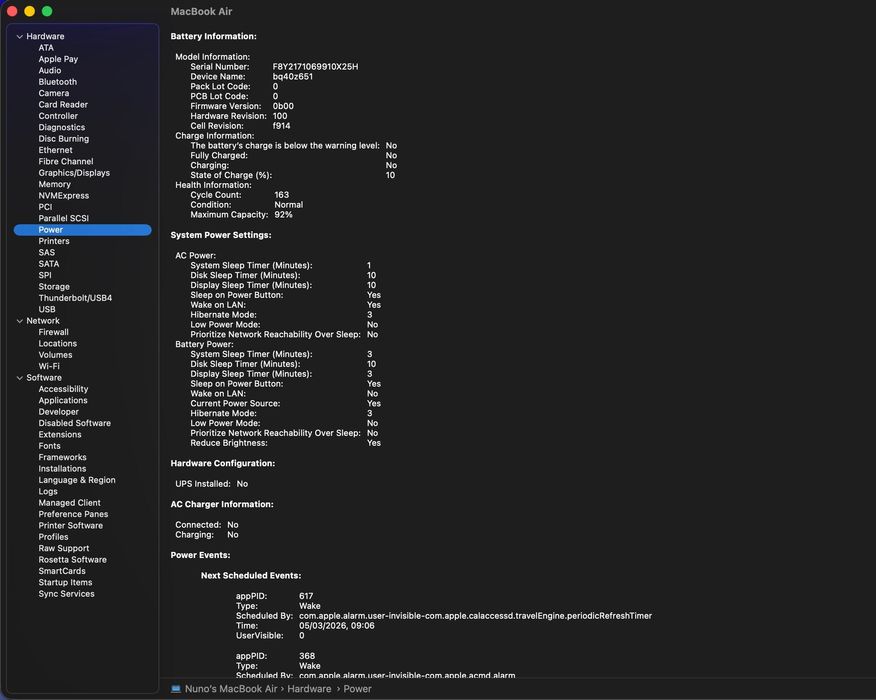Select Accessibility under Software

pos(63,389)
